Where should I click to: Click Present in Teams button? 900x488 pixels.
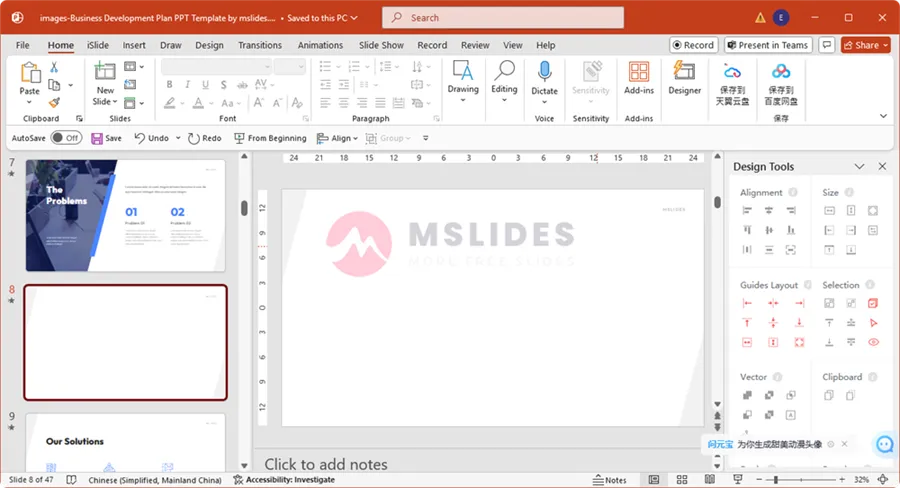767,45
